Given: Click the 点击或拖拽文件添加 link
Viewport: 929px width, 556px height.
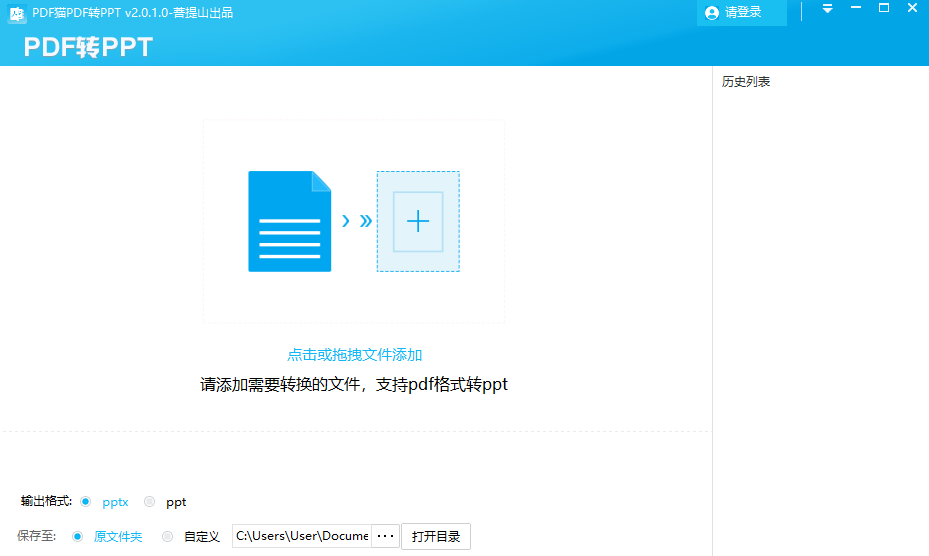Looking at the screenshot, I should tap(355, 355).
